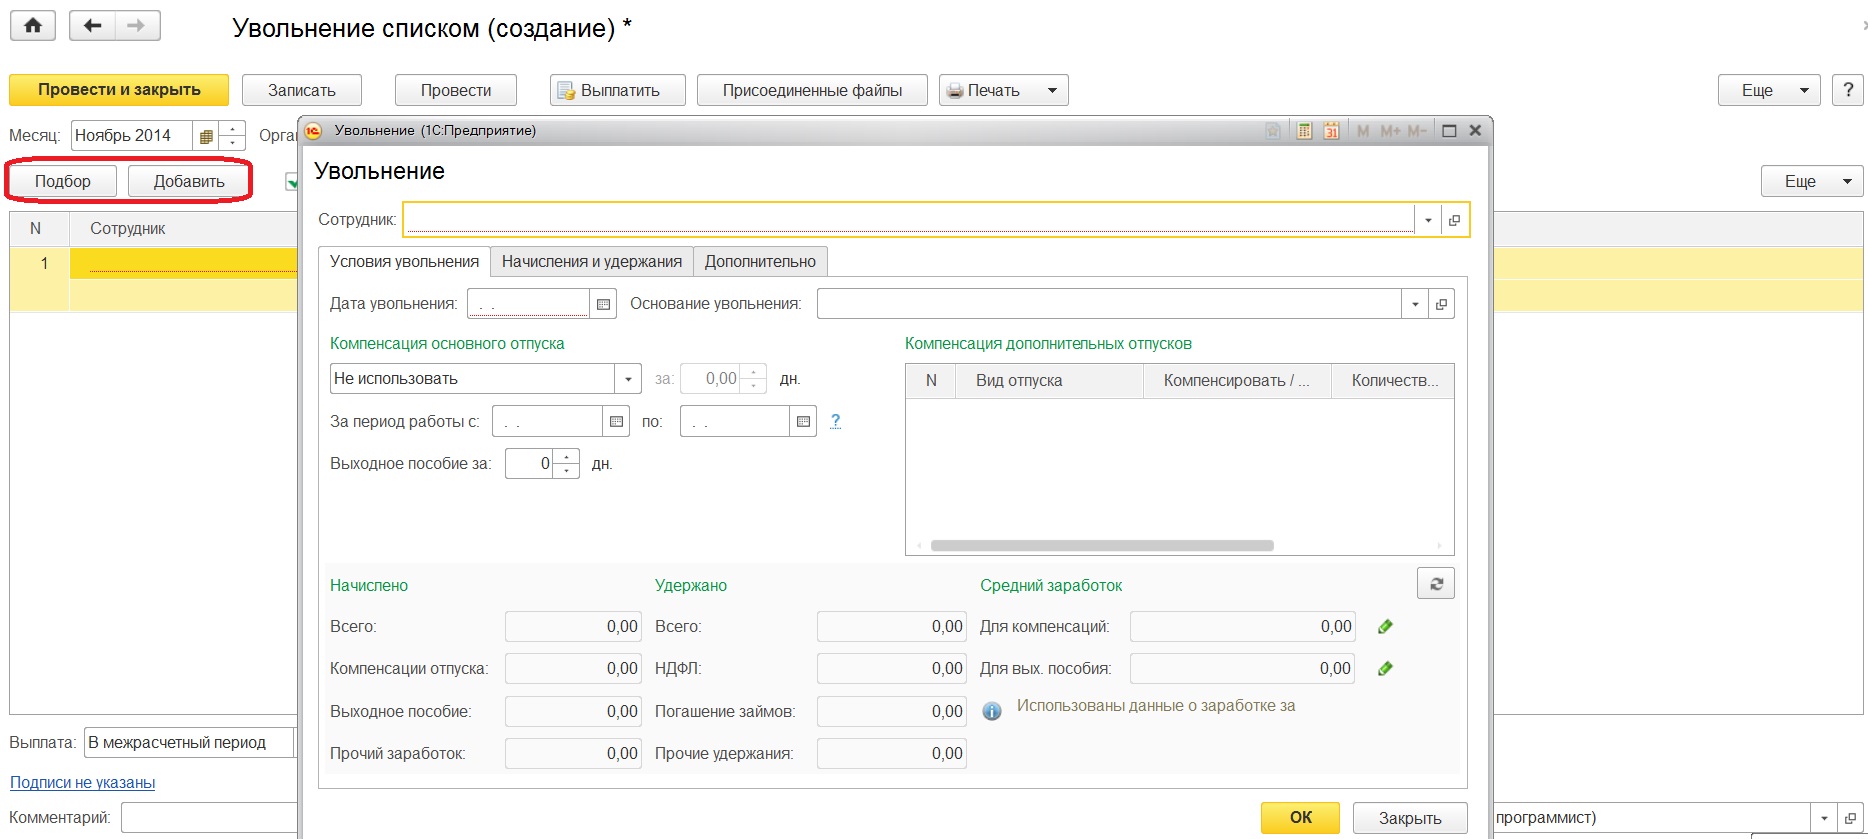This screenshot has height=839, width=1868.
Task: Open calculator icon in dialog title bar
Action: [1304, 131]
